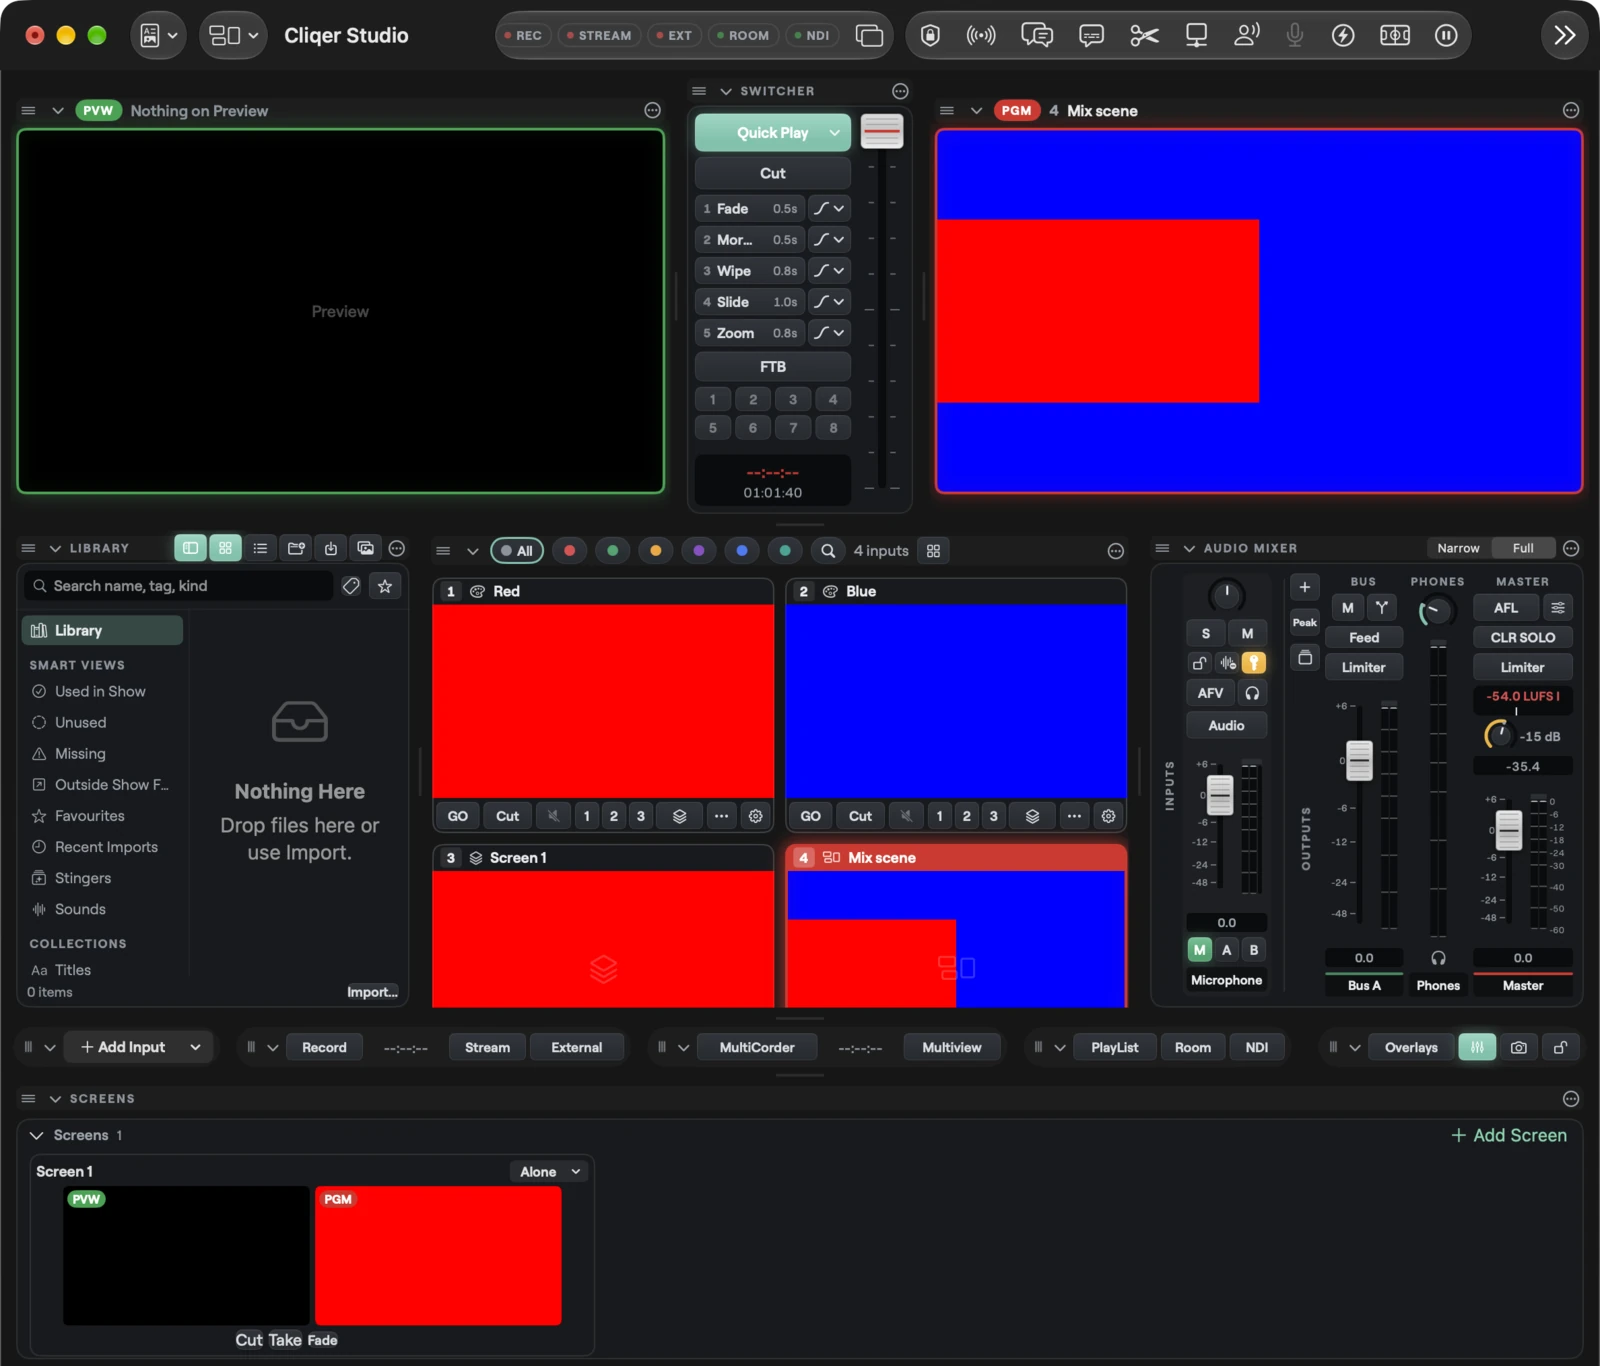The width and height of the screenshot is (1600, 1366).
Task: Toggle the AFL button in Master section
Action: tap(1506, 608)
